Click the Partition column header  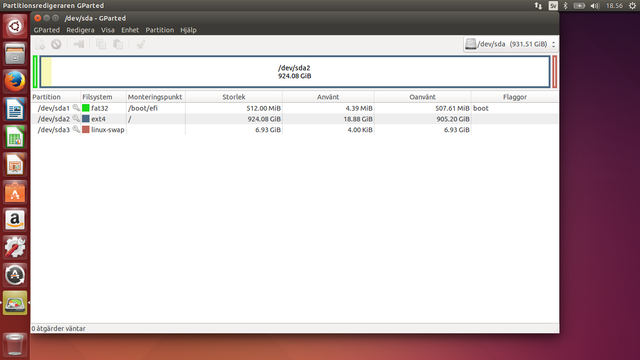click(x=56, y=97)
